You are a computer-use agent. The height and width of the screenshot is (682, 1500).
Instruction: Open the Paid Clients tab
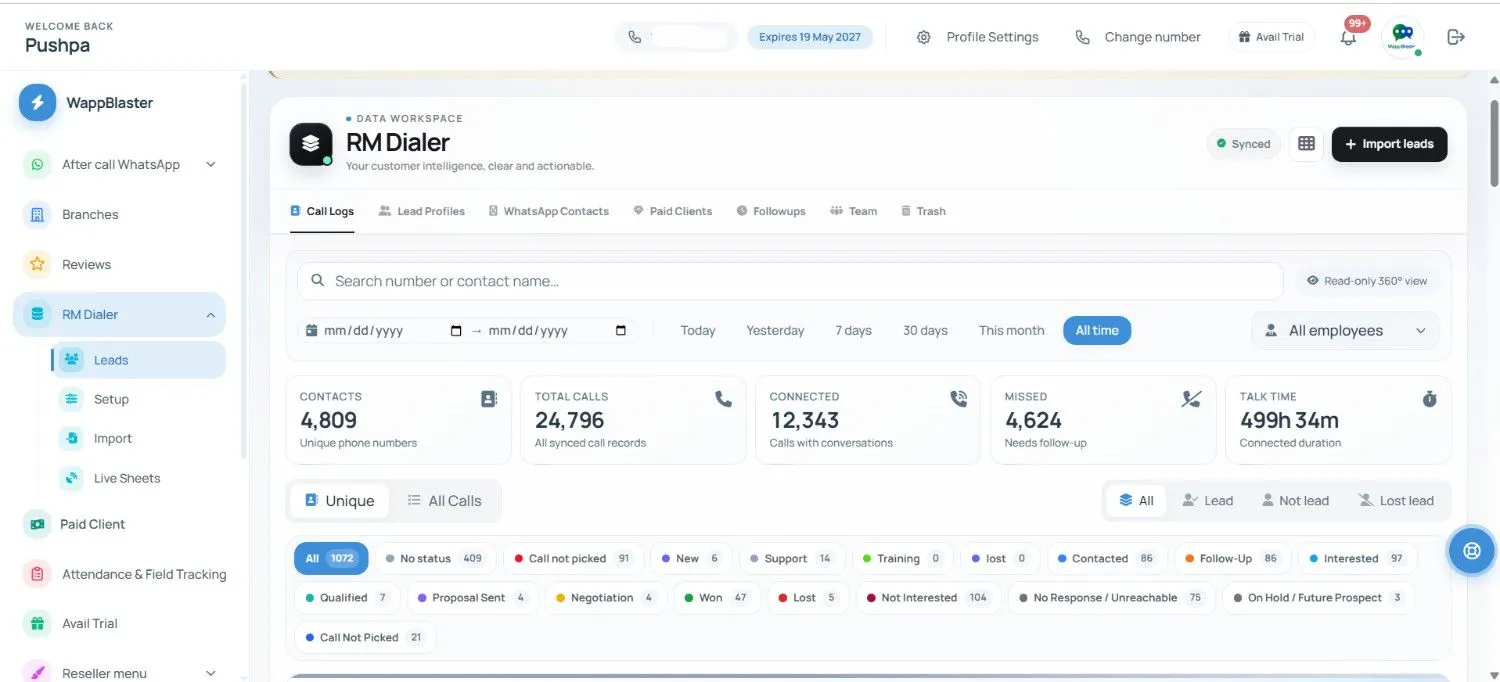point(673,211)
